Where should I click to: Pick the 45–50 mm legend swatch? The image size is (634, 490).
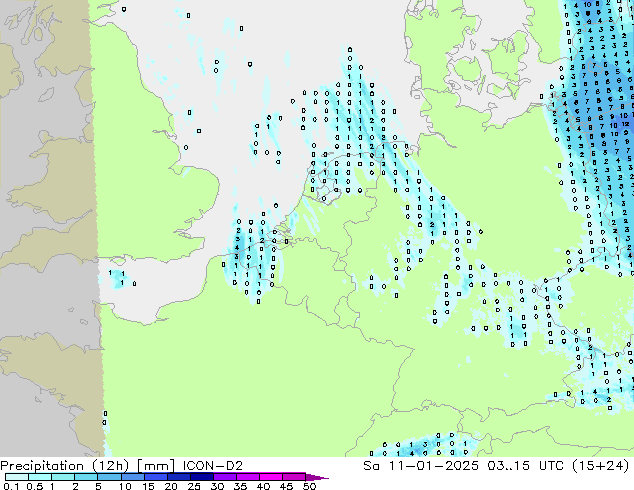pyautogui.click(x=294, y=477)
